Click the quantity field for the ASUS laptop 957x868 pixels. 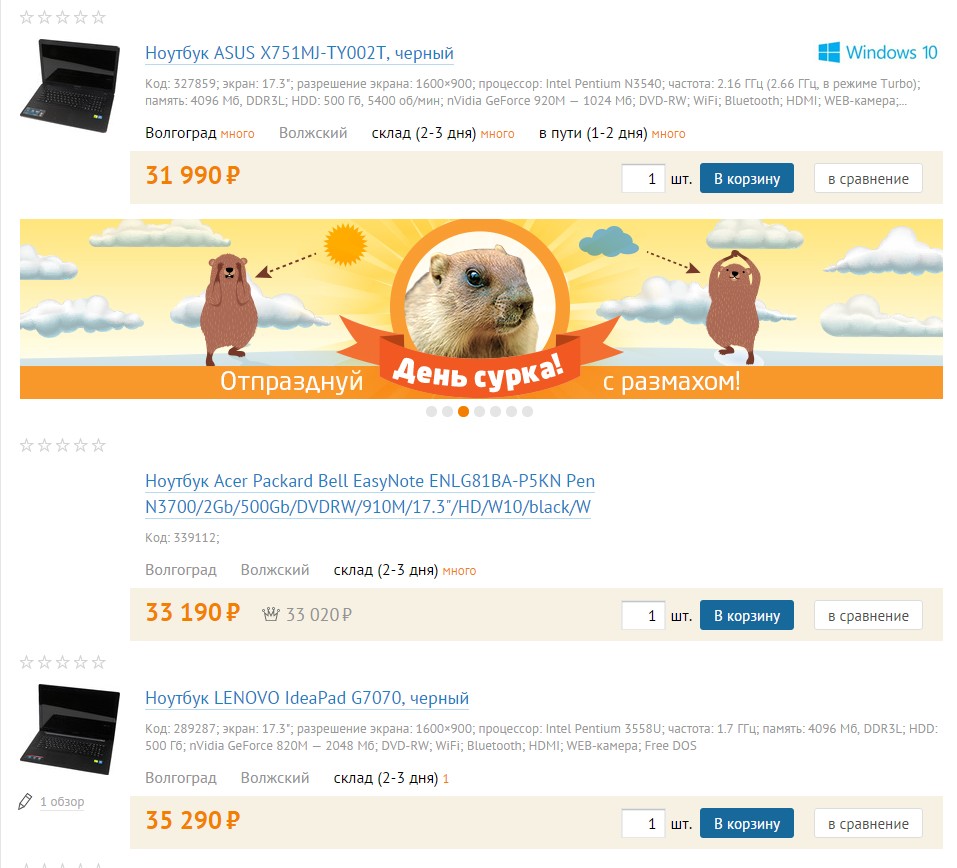pyautogui.click(x=643, y=178)
